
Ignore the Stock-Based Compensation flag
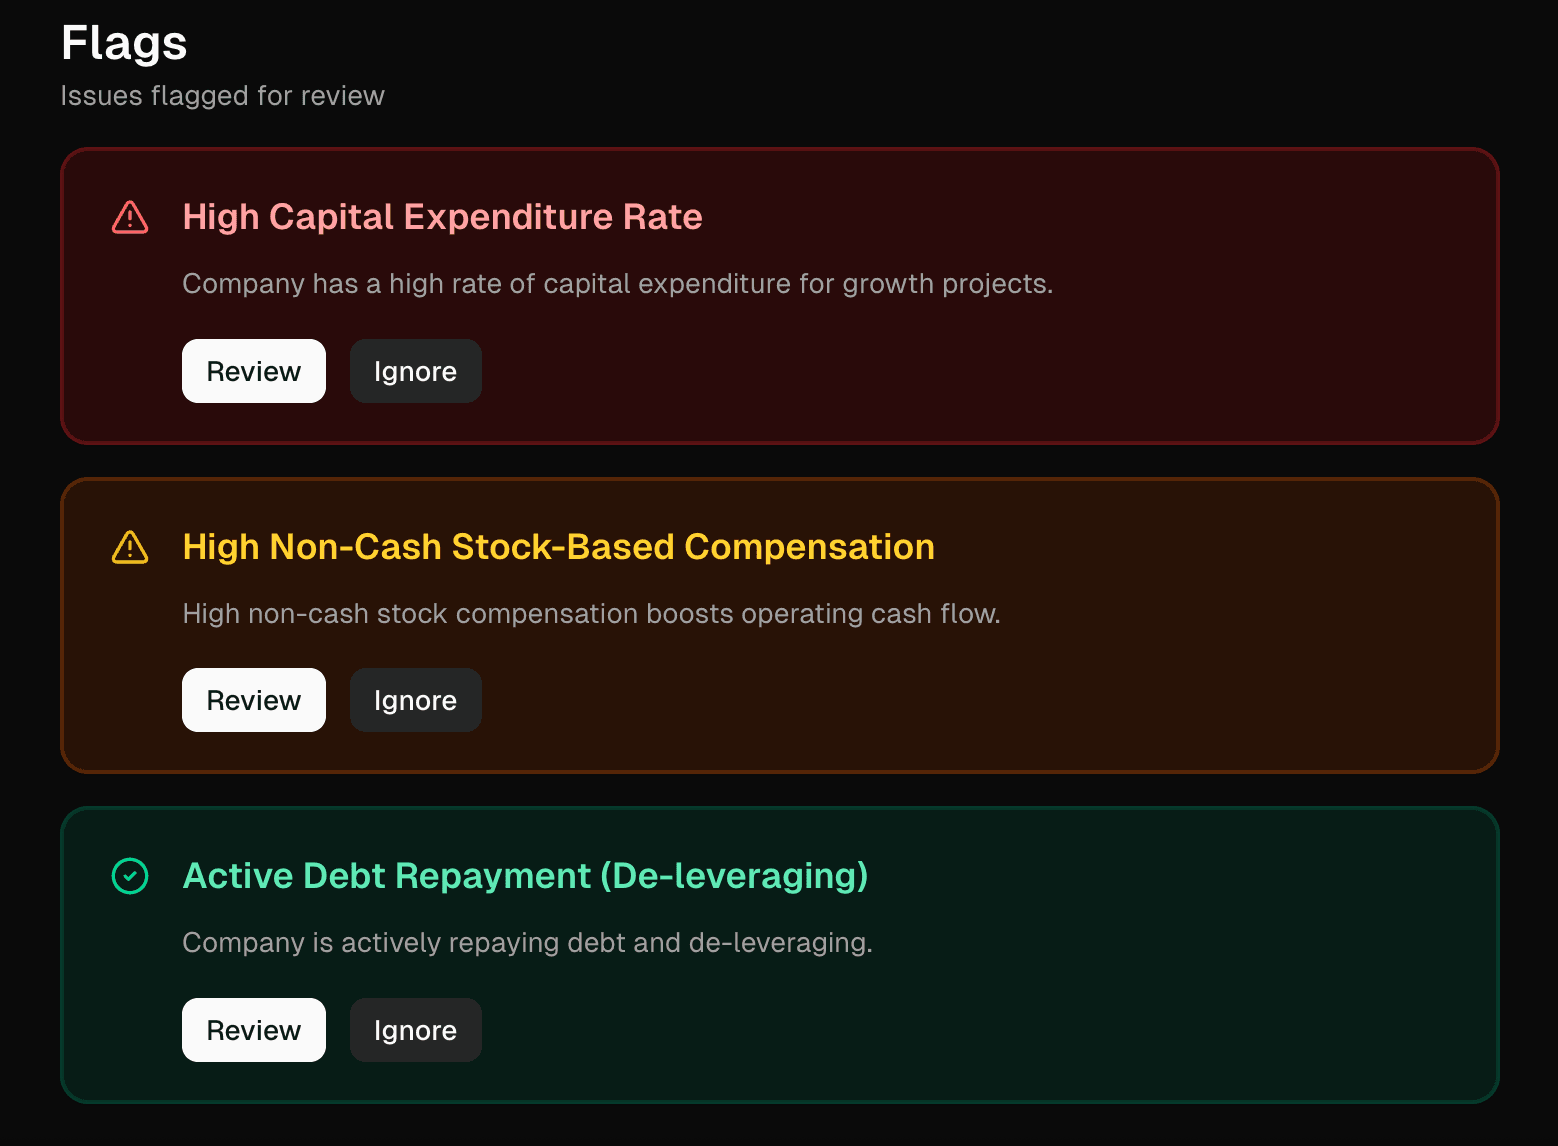[x=415, y=700]
